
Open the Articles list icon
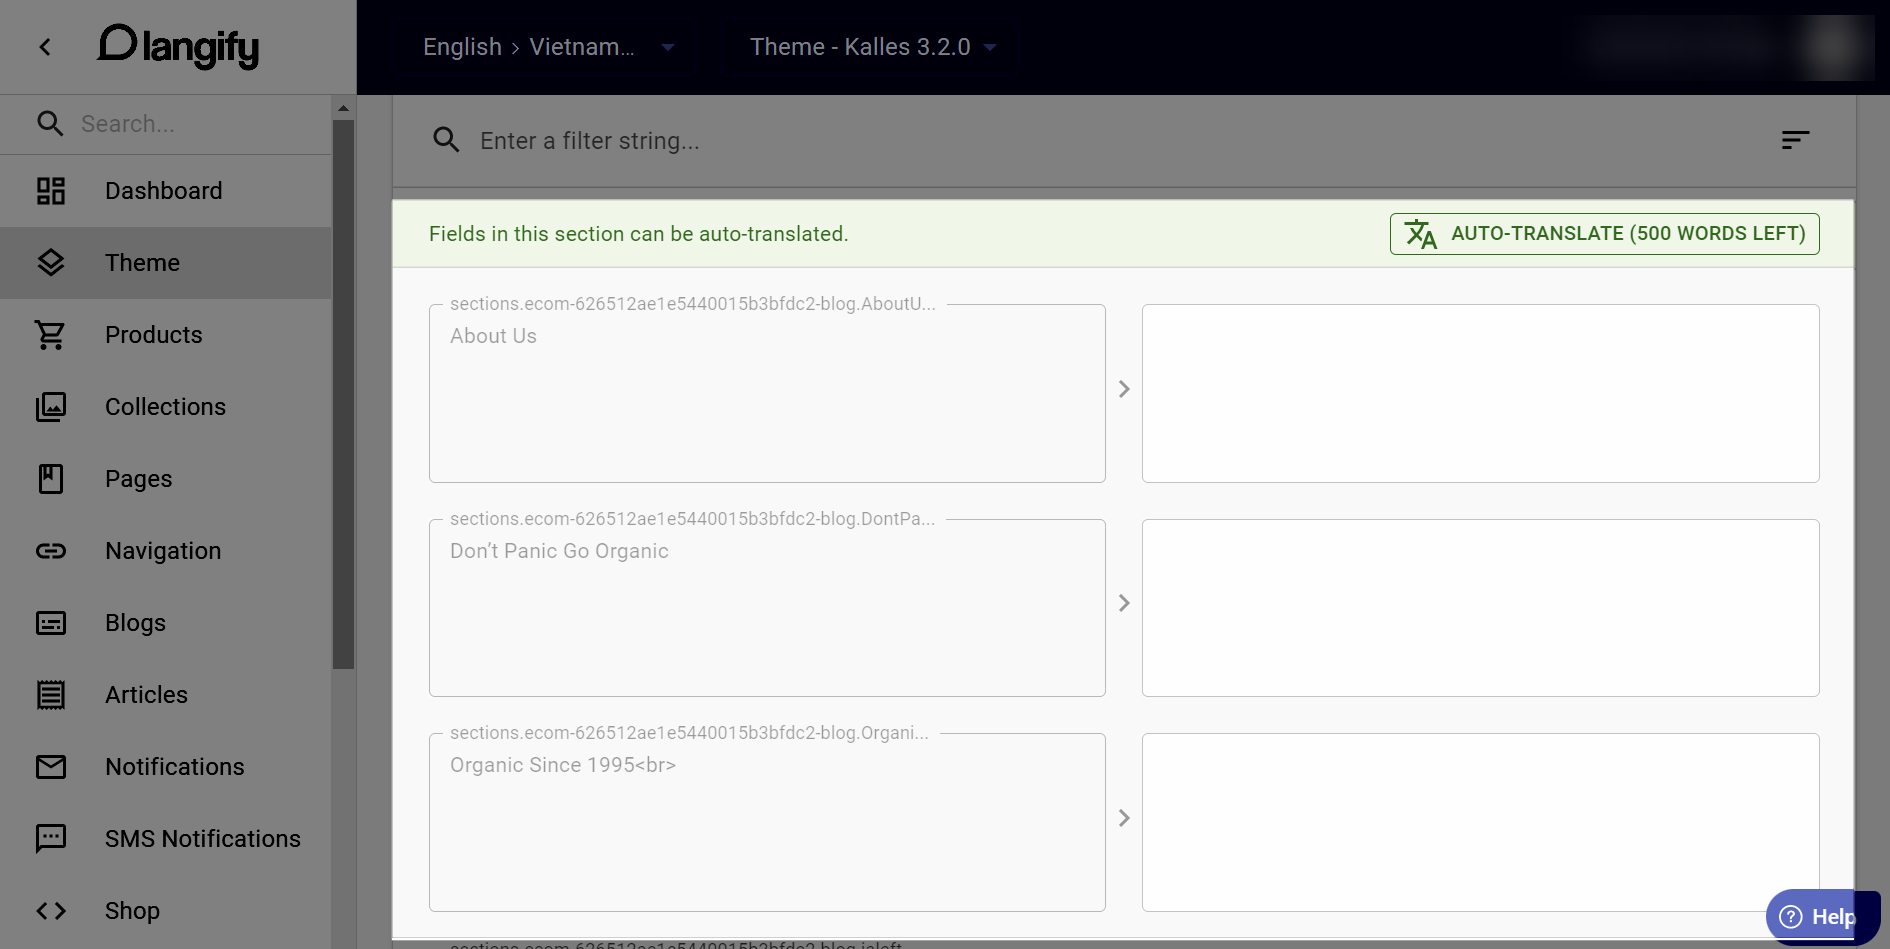click(x=51, y=695)
